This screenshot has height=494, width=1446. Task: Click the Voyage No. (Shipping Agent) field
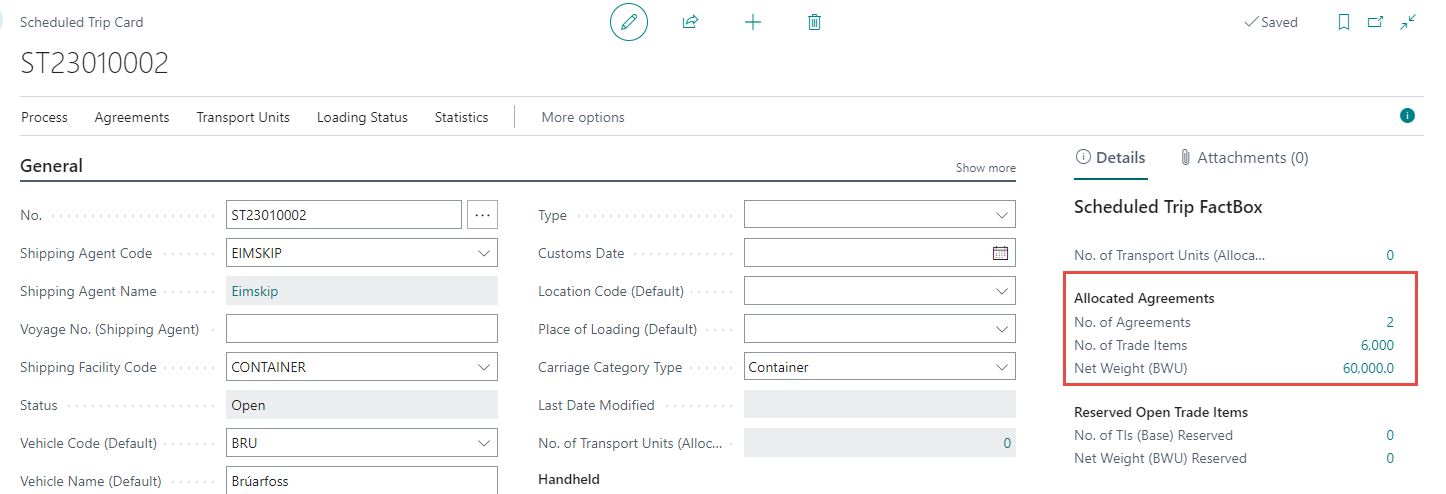point(361,329)
